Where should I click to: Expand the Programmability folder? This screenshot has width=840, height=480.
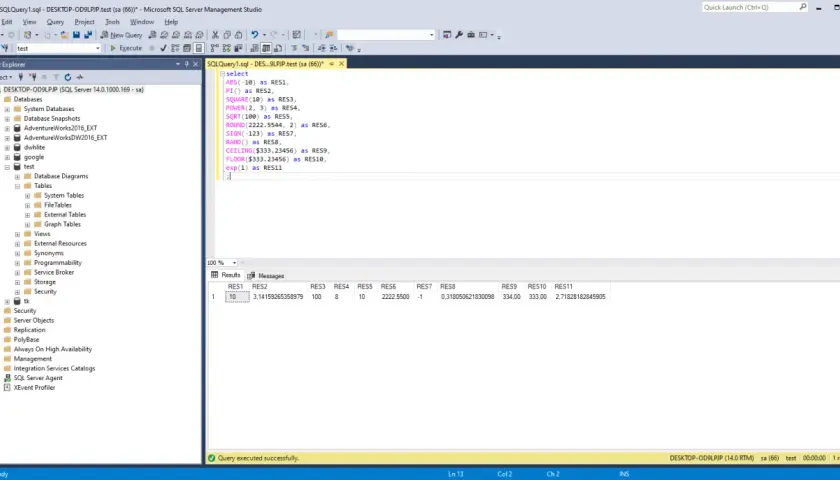[17, 263]
